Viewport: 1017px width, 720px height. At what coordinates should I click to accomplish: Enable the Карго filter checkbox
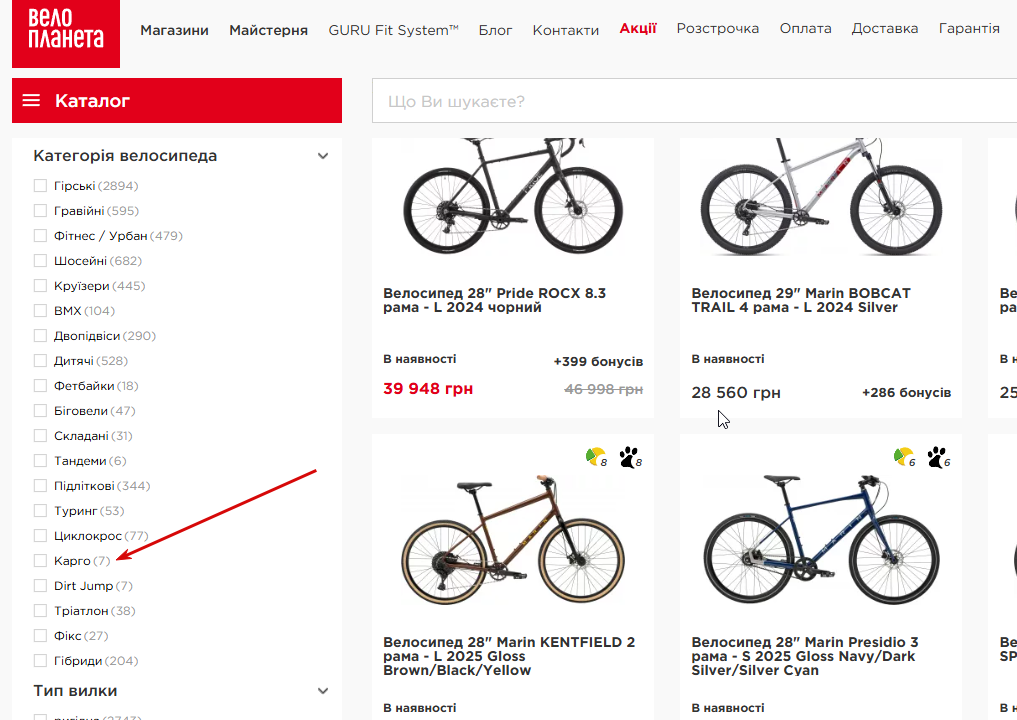pyautogui.click(x=40, y=561)
